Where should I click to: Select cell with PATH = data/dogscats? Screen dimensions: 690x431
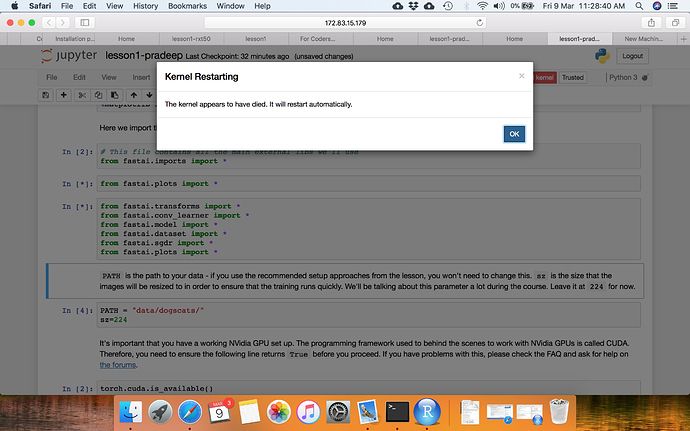tap(368, 315)
